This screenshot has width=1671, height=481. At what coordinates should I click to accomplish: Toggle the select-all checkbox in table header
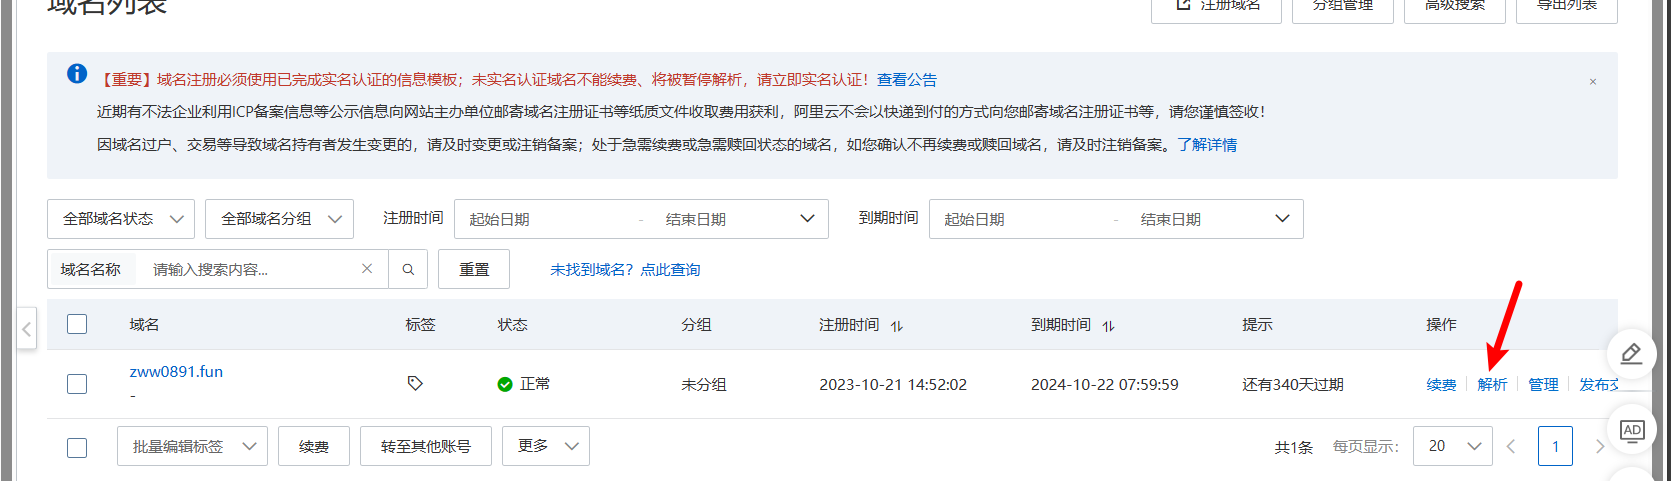77,324
